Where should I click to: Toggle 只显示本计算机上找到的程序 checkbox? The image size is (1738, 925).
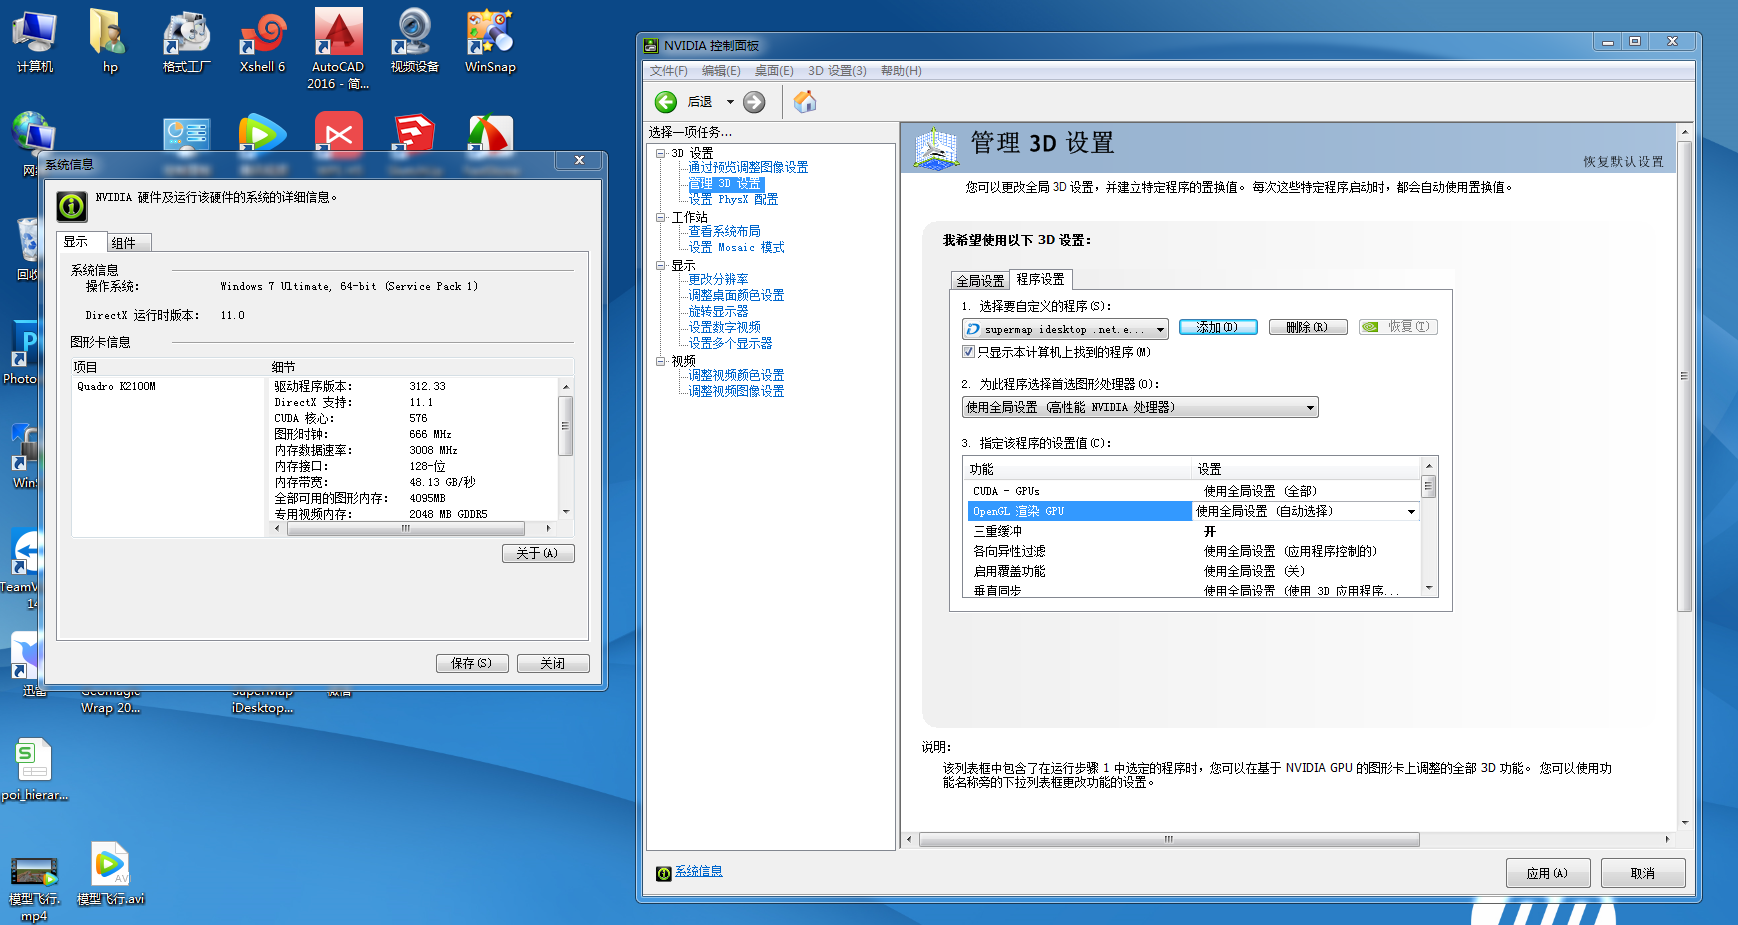click(968, 352)
